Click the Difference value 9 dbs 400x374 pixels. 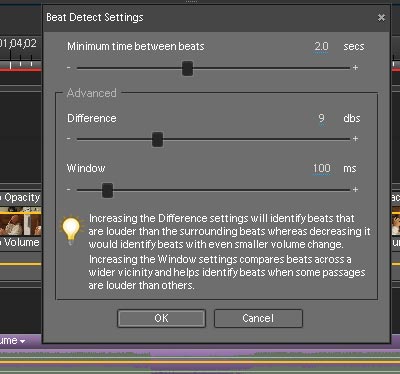tap(321, 118)
